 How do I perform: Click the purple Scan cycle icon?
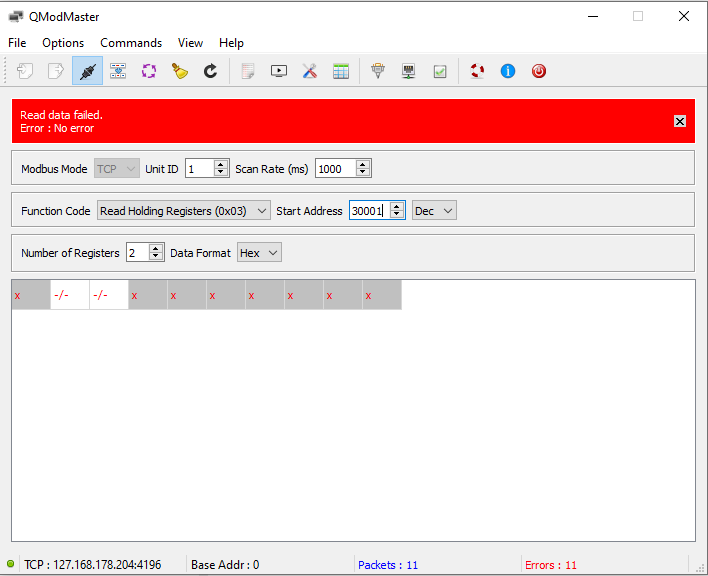click(x=149, y=71)
